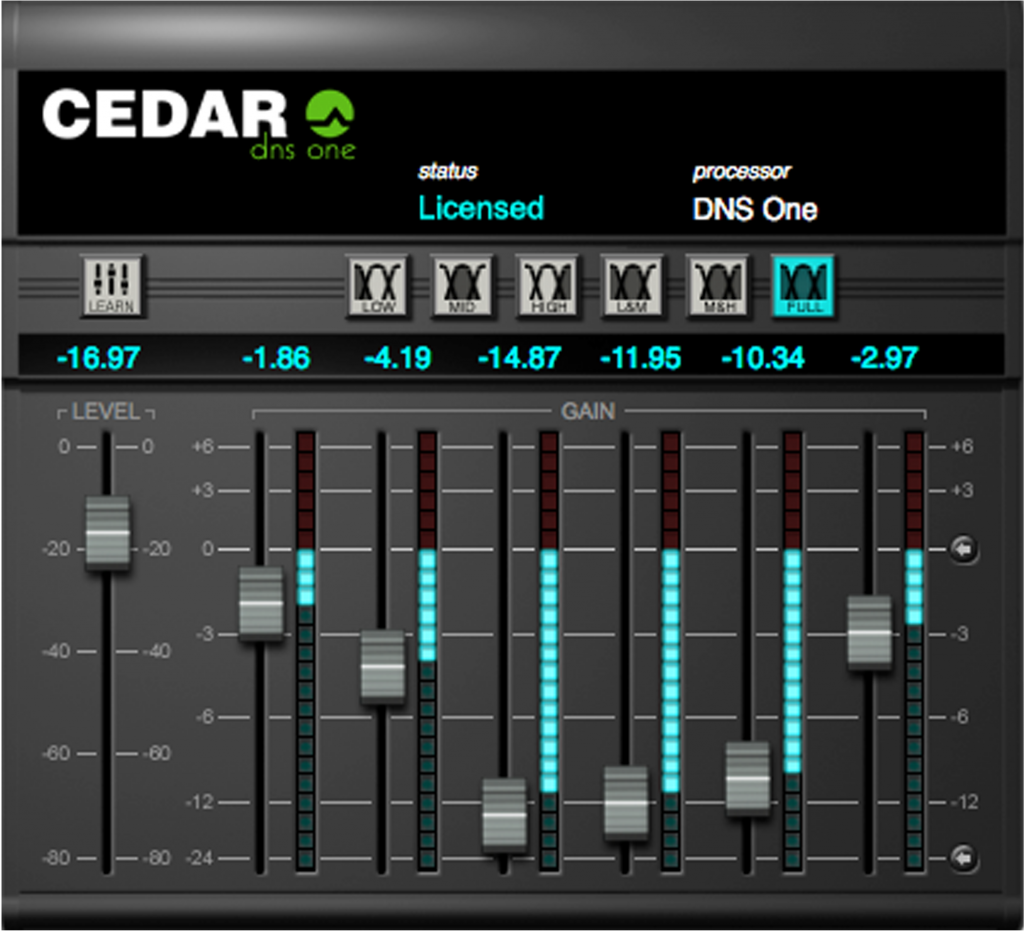Click the -10.34 gain value field
Image resolution: width=1024 pixels, height=938 pixels.
point(763,358)
